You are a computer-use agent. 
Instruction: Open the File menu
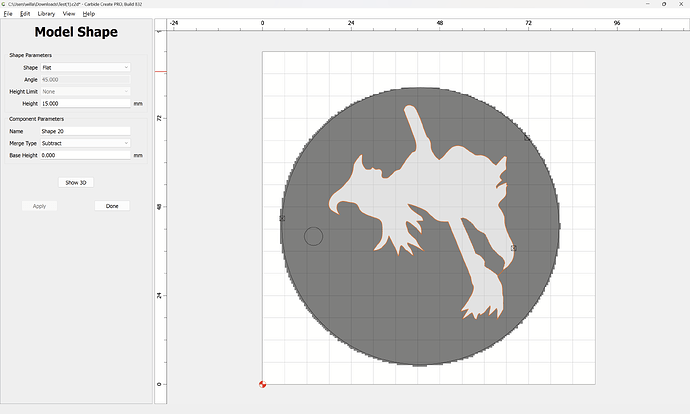[8, 14]
